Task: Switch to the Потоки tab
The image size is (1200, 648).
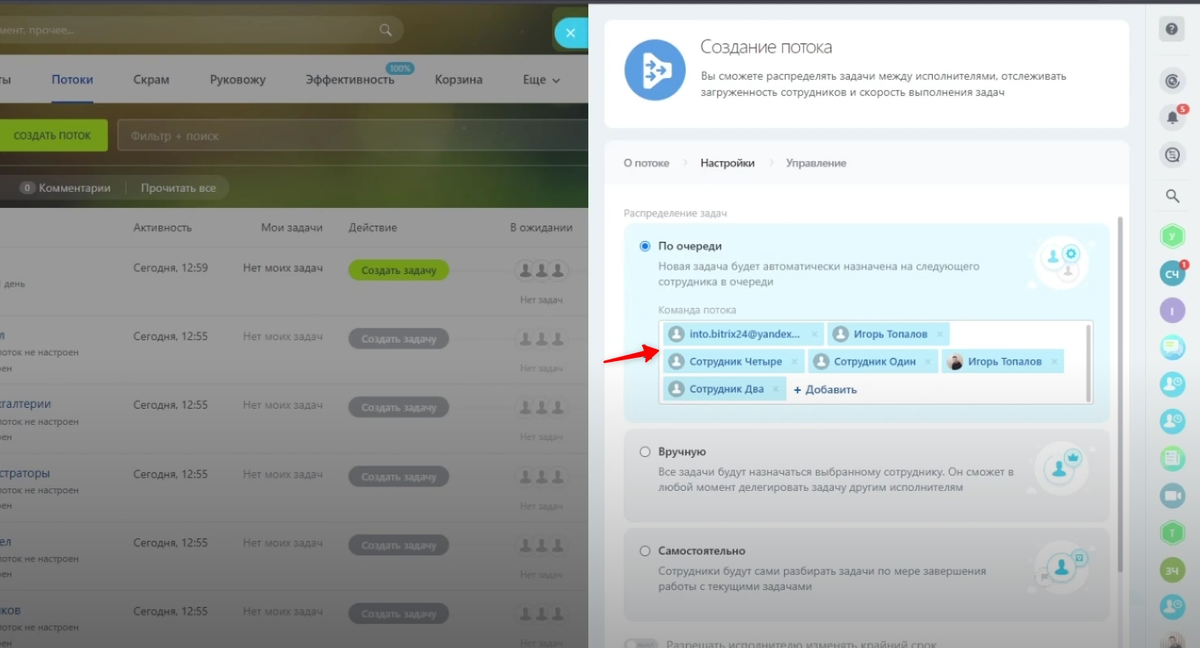Action: [x=72, y=80]
